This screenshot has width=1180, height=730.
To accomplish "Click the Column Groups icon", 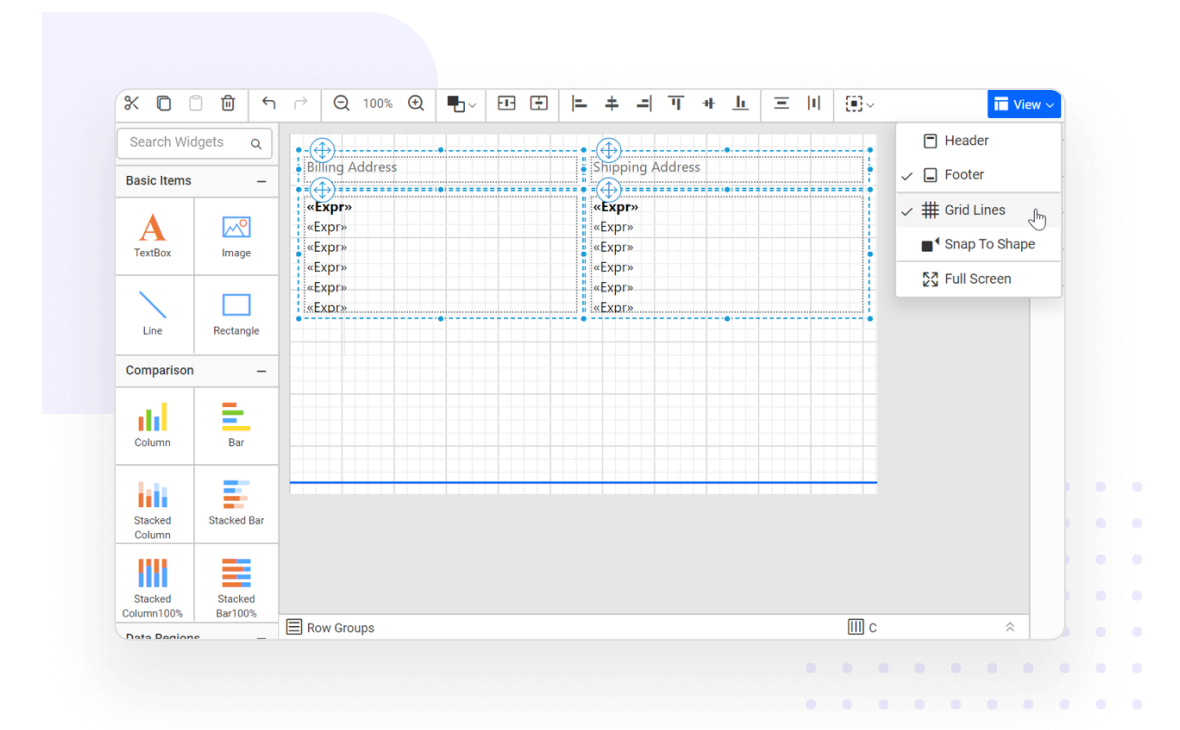I will tap(856, 627).
